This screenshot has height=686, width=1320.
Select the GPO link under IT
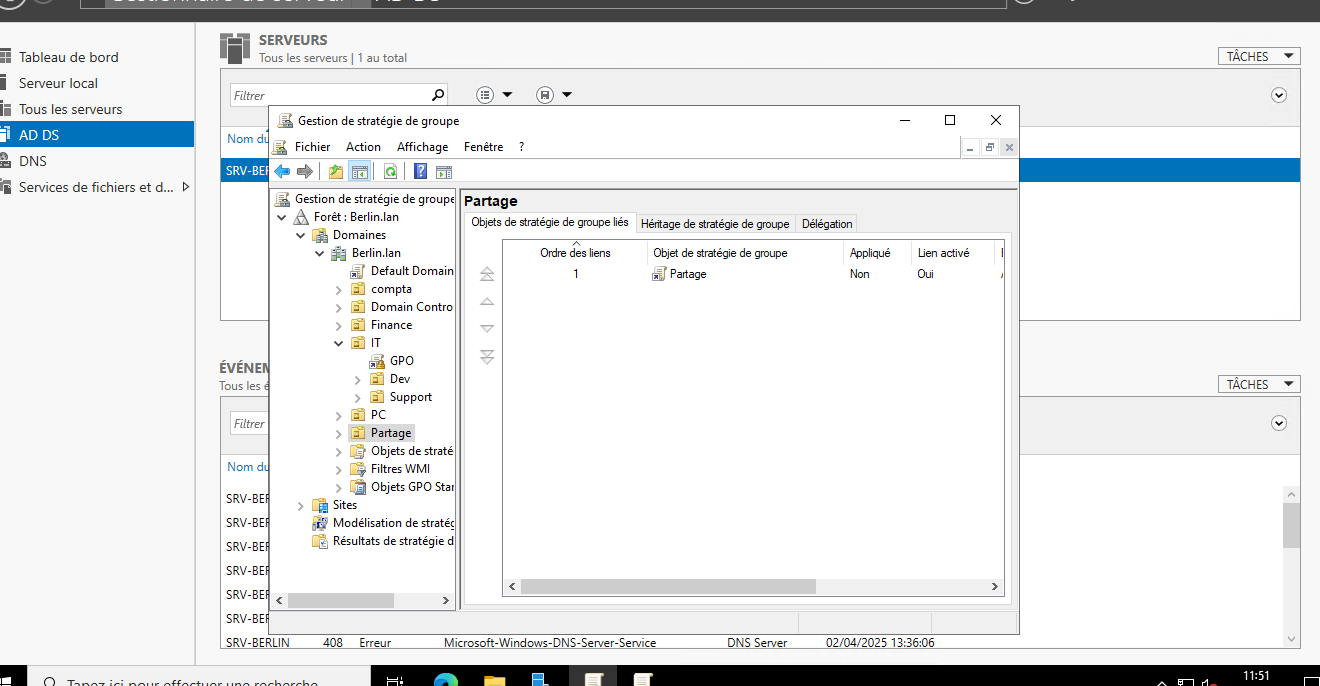[x=401, y=361]
